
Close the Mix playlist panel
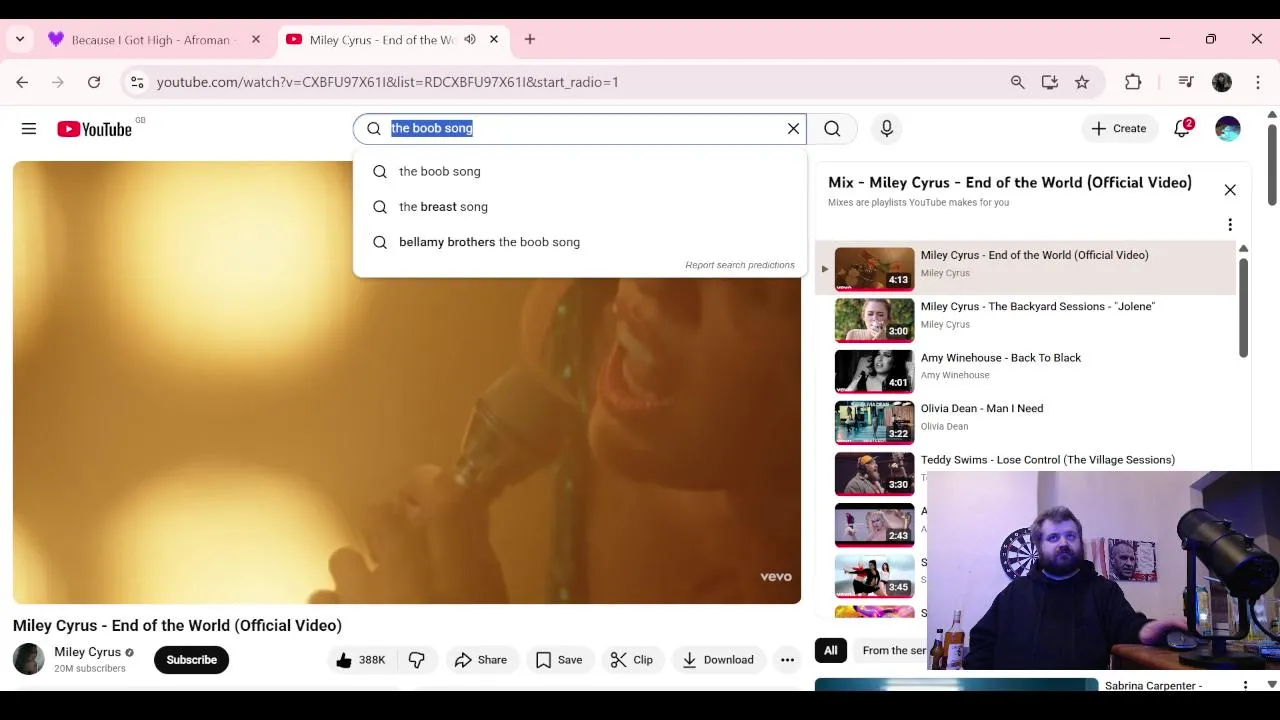point(1230,190)
